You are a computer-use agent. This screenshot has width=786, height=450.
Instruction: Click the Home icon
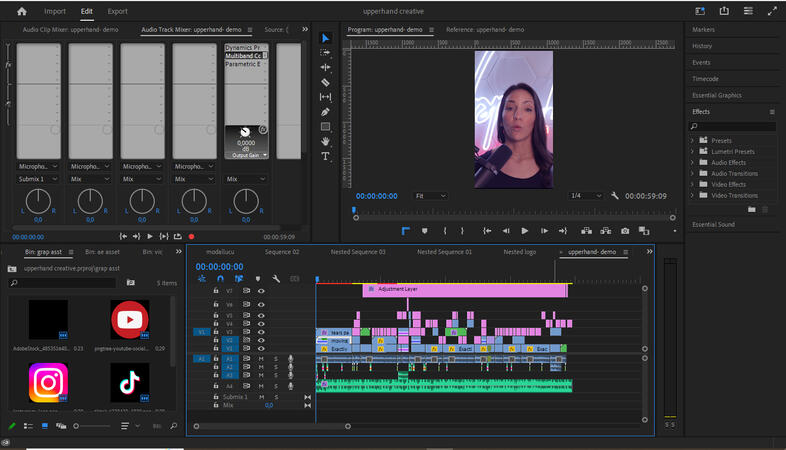[x=21, y=11]
